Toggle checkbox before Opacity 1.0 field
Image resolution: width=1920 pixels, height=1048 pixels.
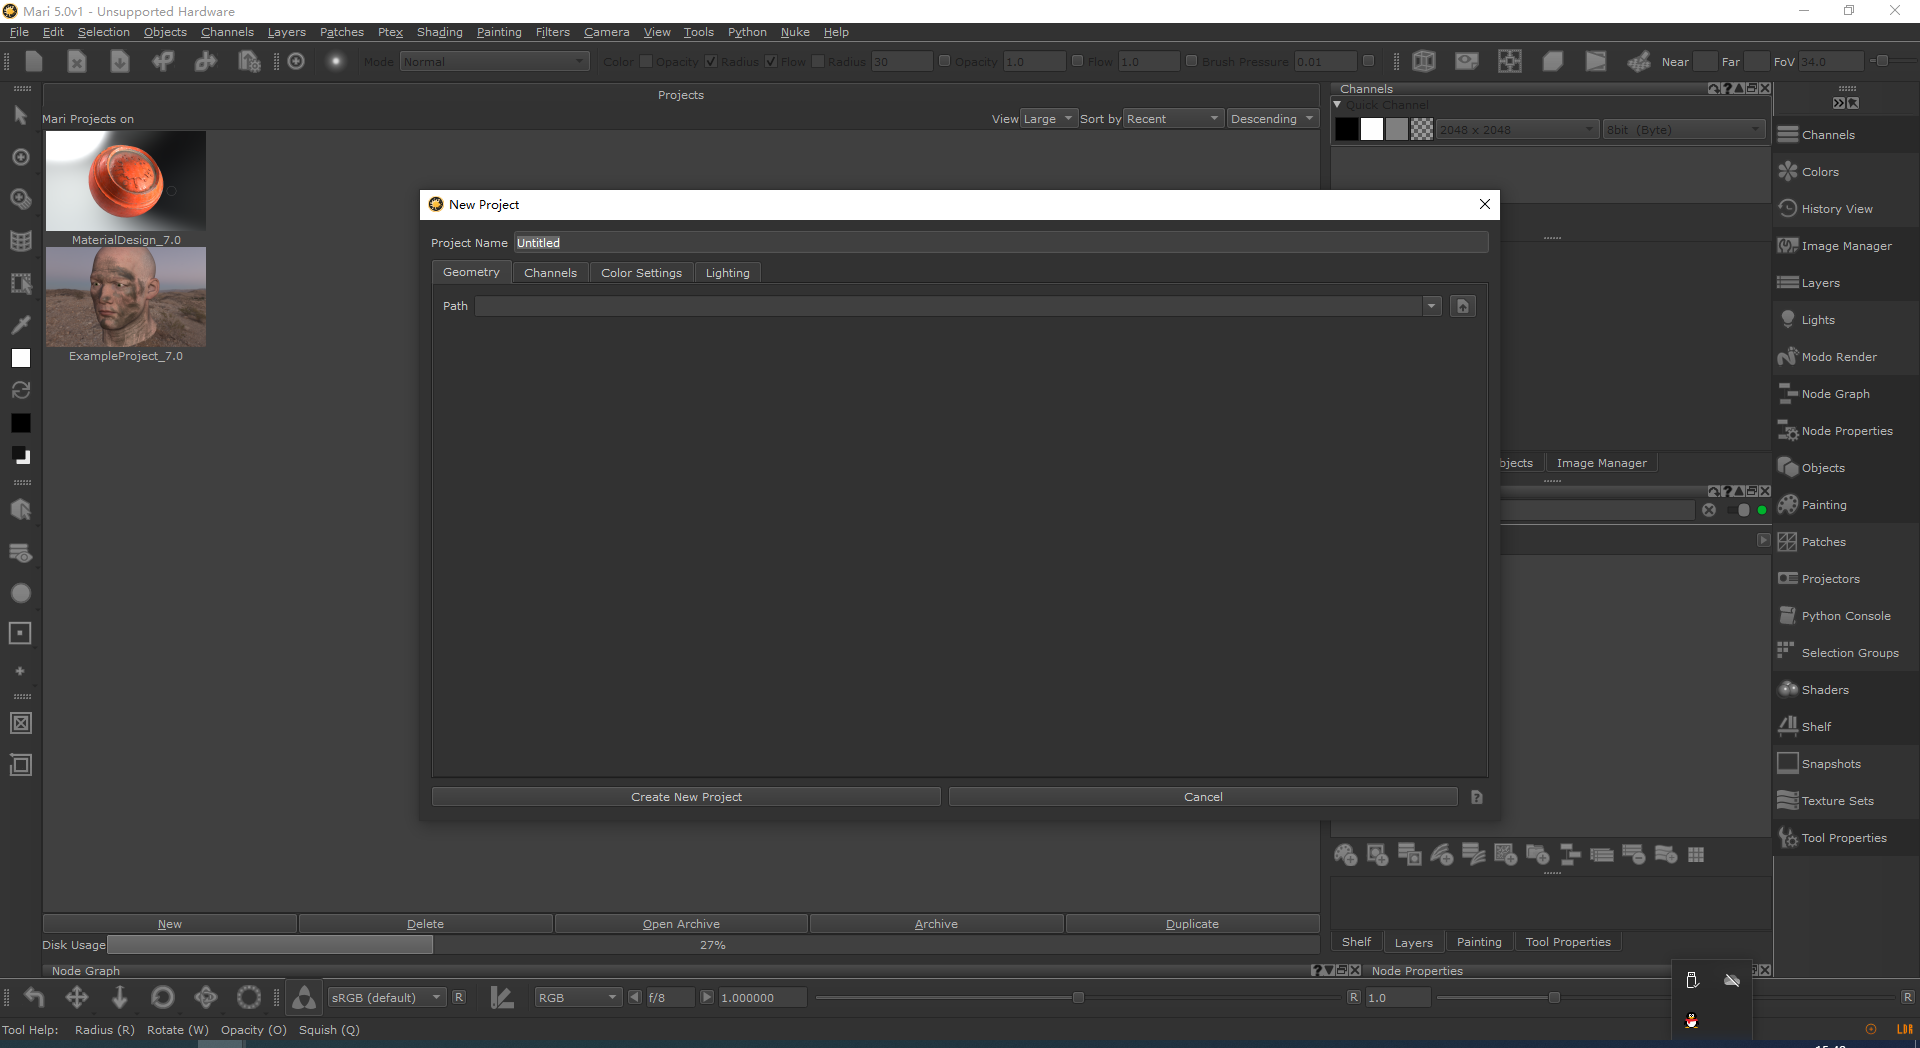coord(944,61)
